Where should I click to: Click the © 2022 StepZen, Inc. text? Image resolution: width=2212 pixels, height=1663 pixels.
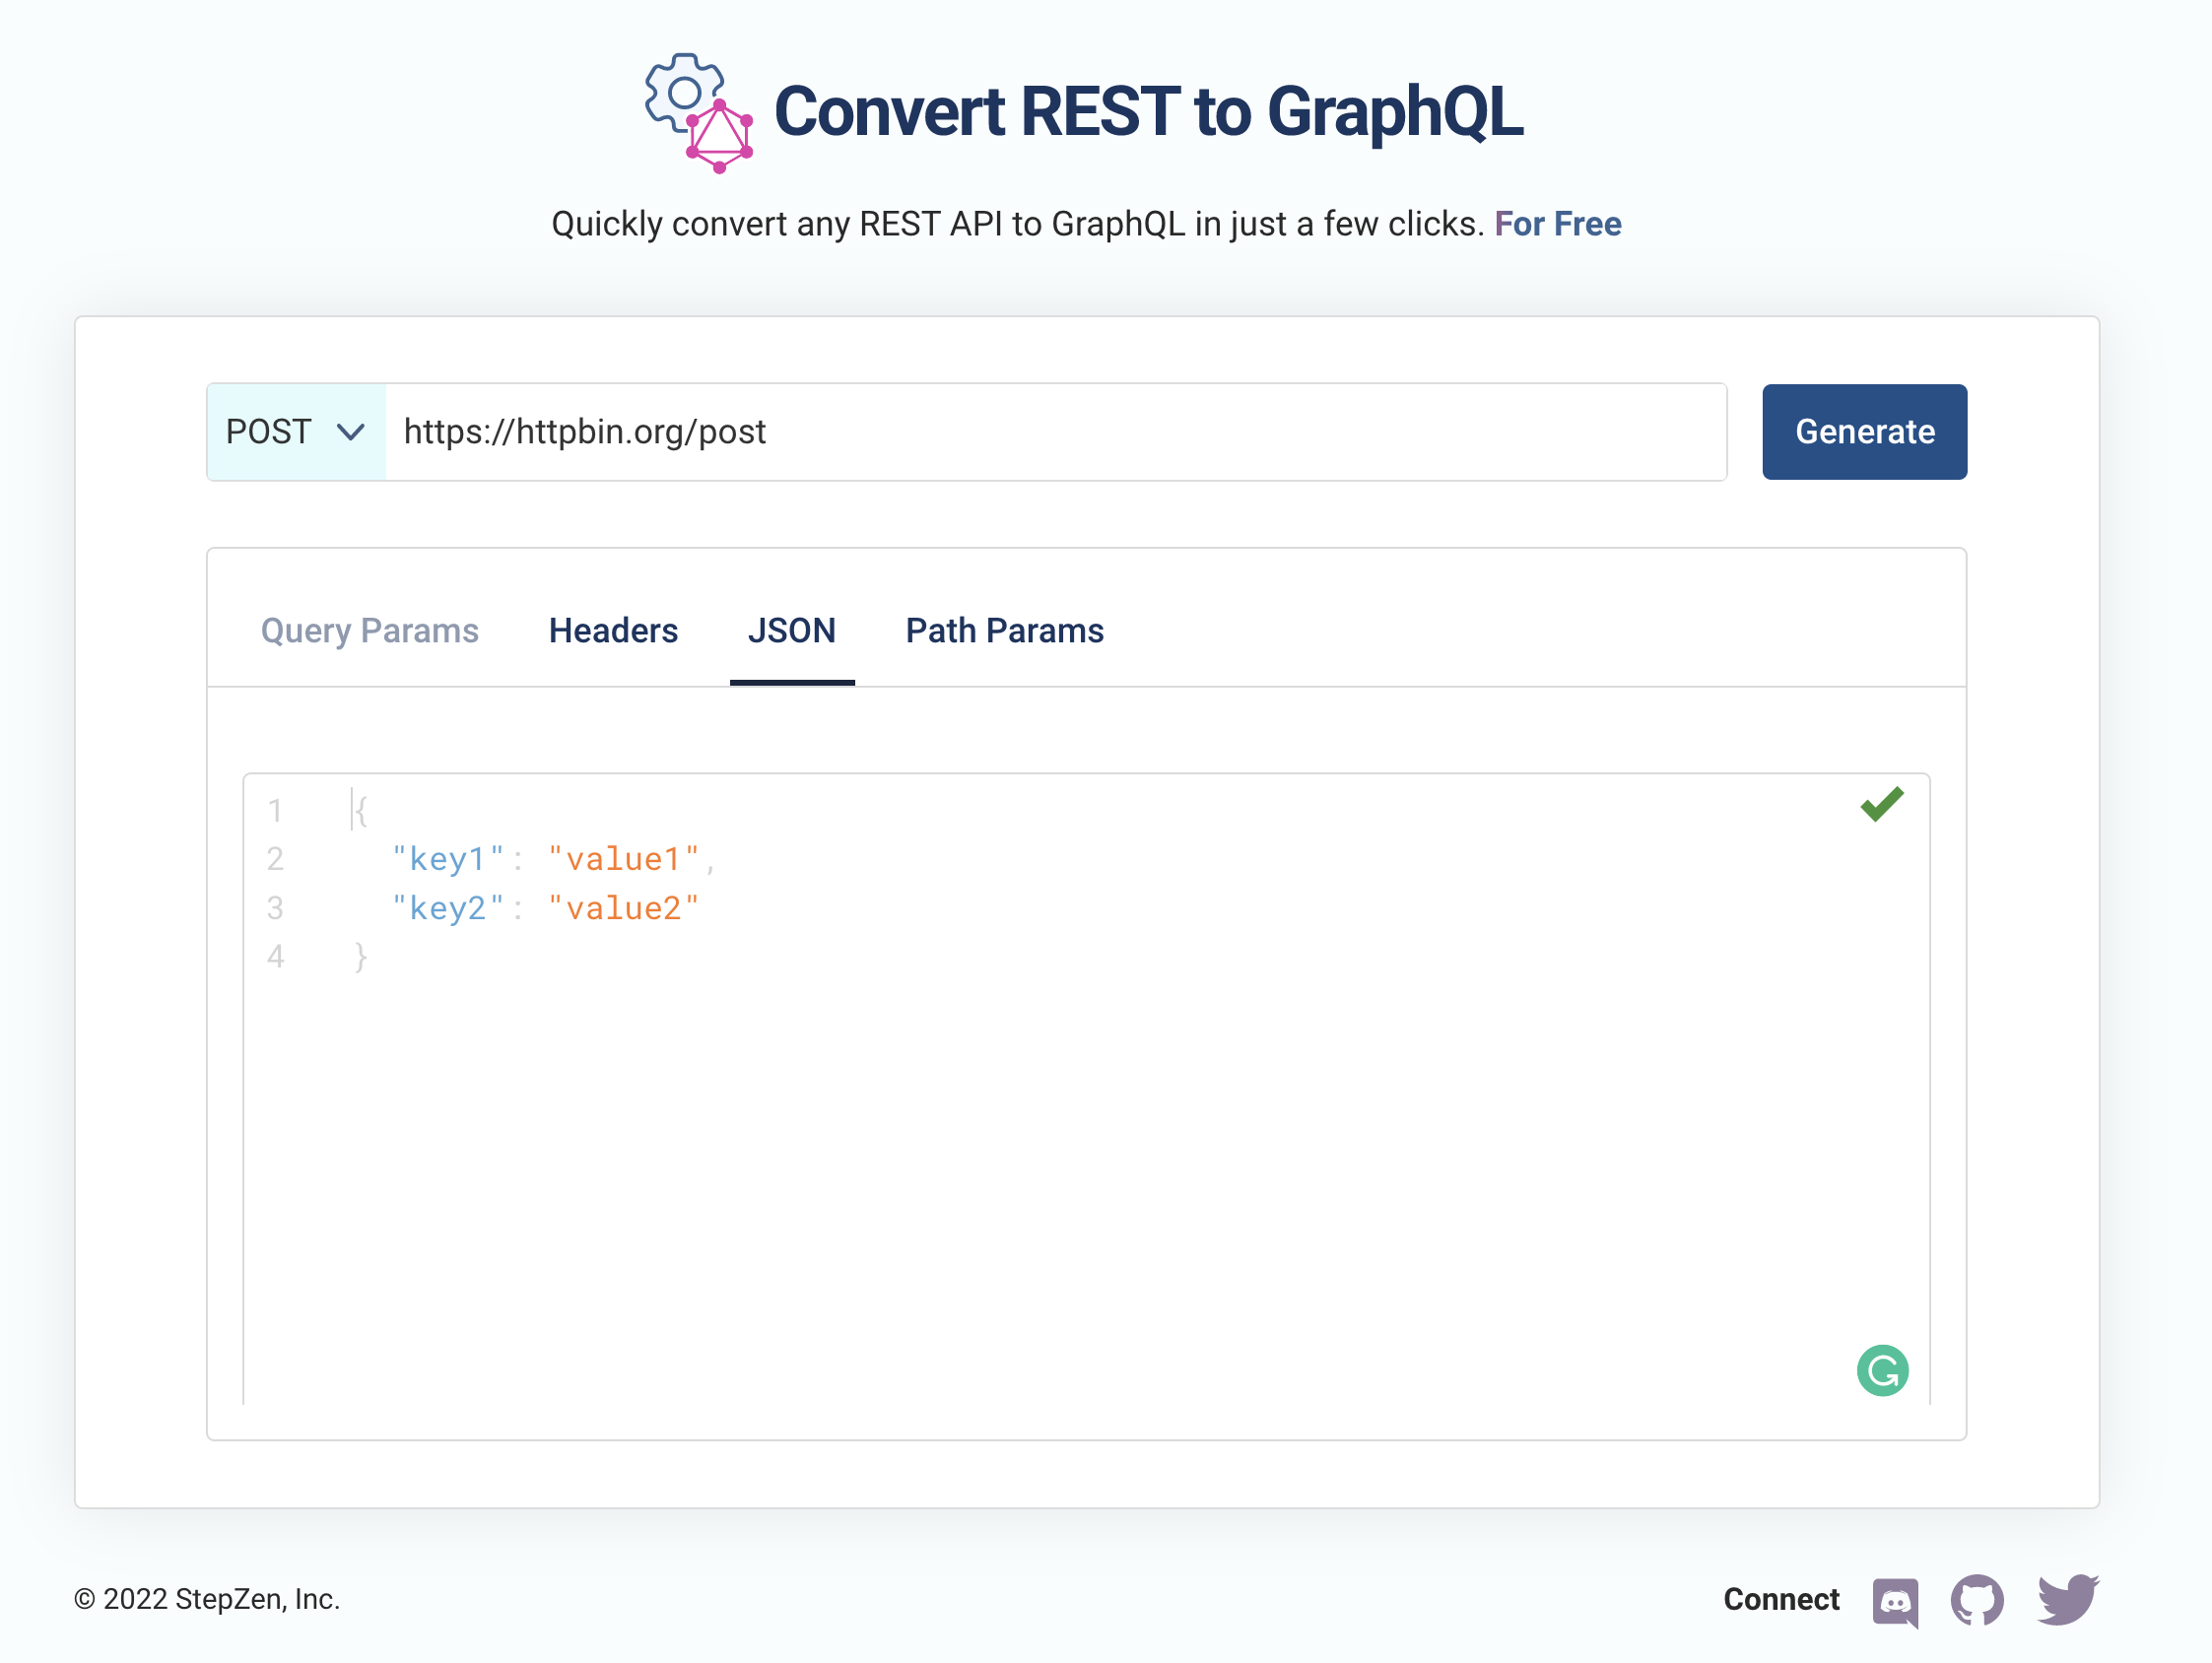point(207,1599)
